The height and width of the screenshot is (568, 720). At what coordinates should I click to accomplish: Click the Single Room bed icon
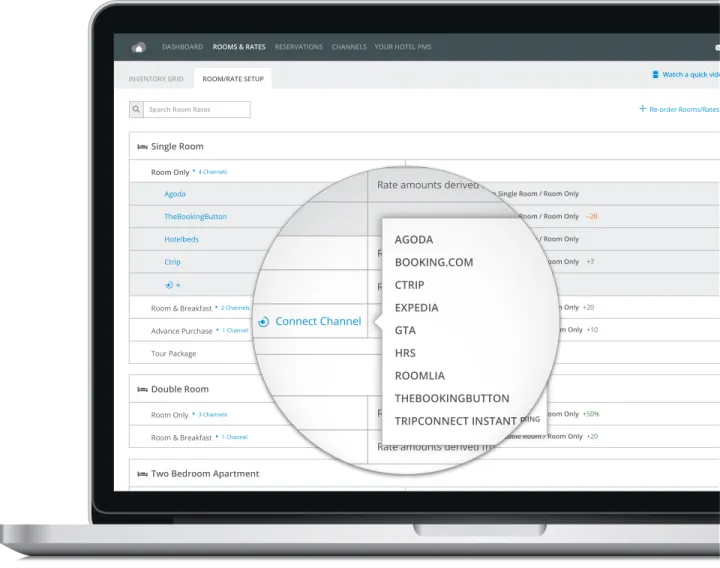point(142,147)
